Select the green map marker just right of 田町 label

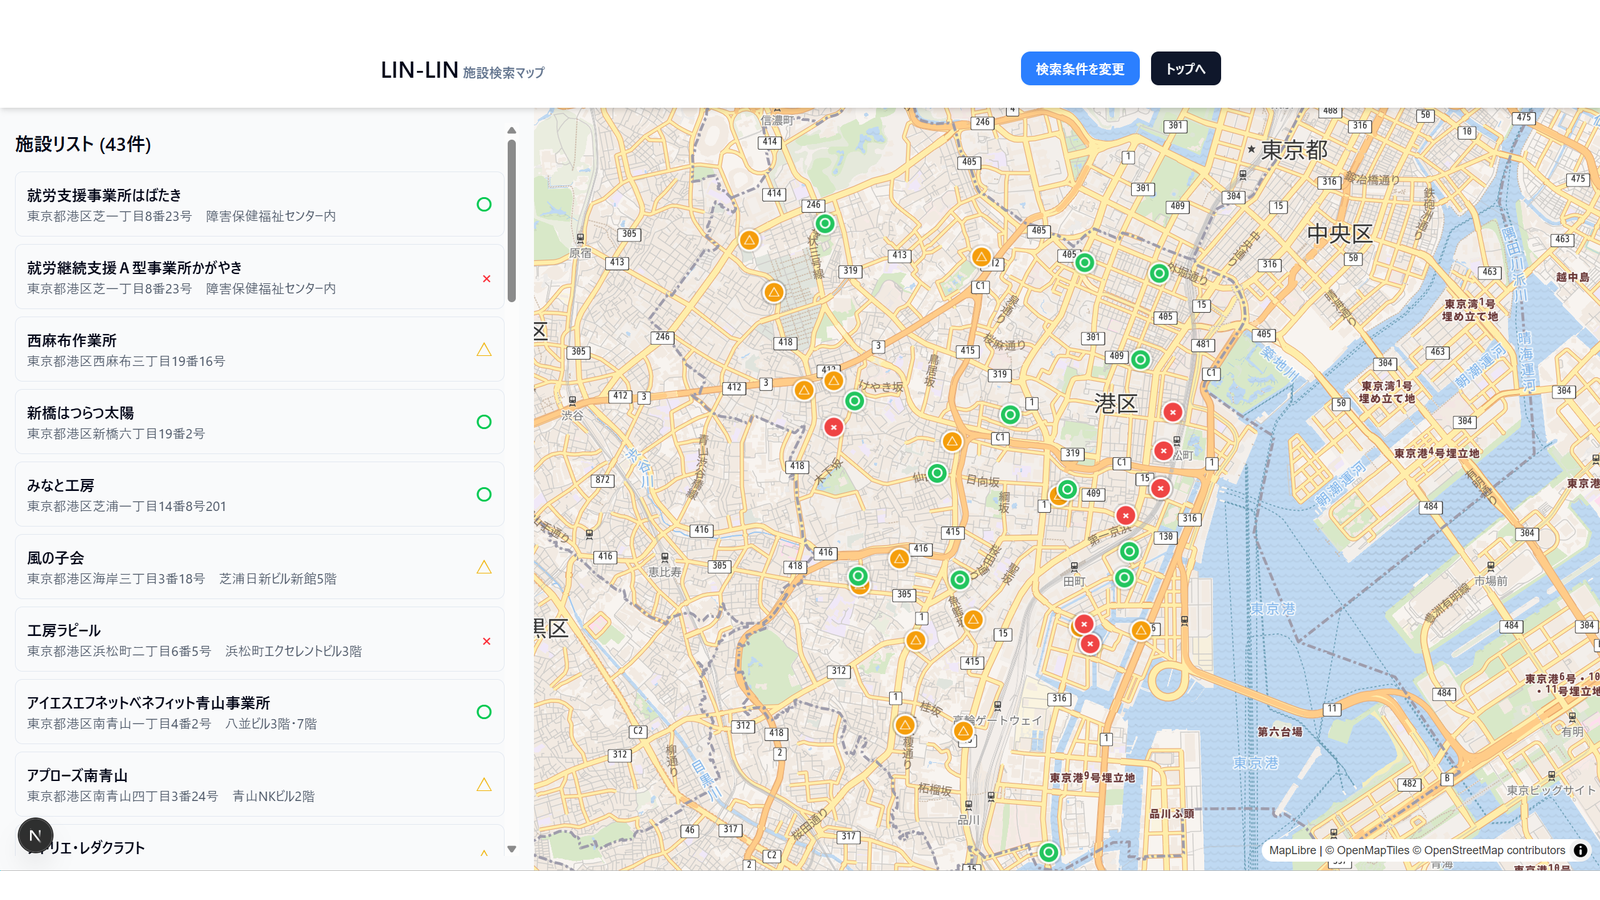pyautogui.click(x=1124, y=578)
